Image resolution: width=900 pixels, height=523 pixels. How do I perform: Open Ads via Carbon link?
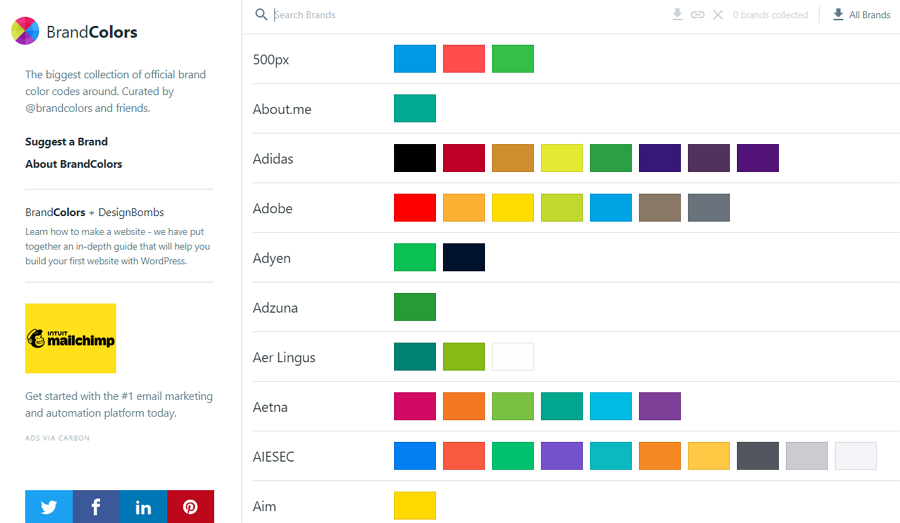pyautogui.click(x=57, y=438)
